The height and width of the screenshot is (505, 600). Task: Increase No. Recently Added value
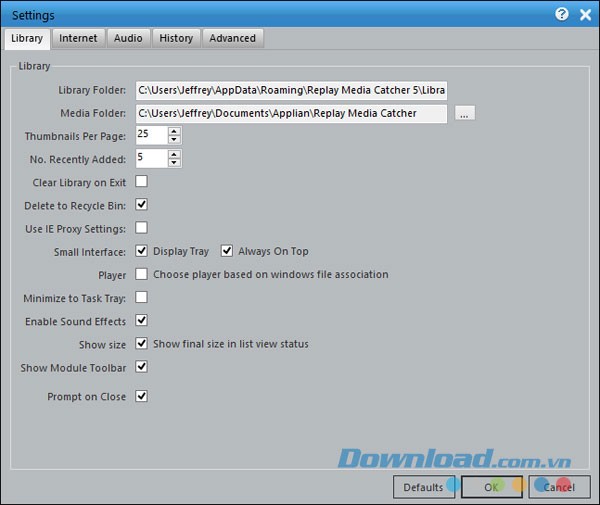[x=174, y=154]
